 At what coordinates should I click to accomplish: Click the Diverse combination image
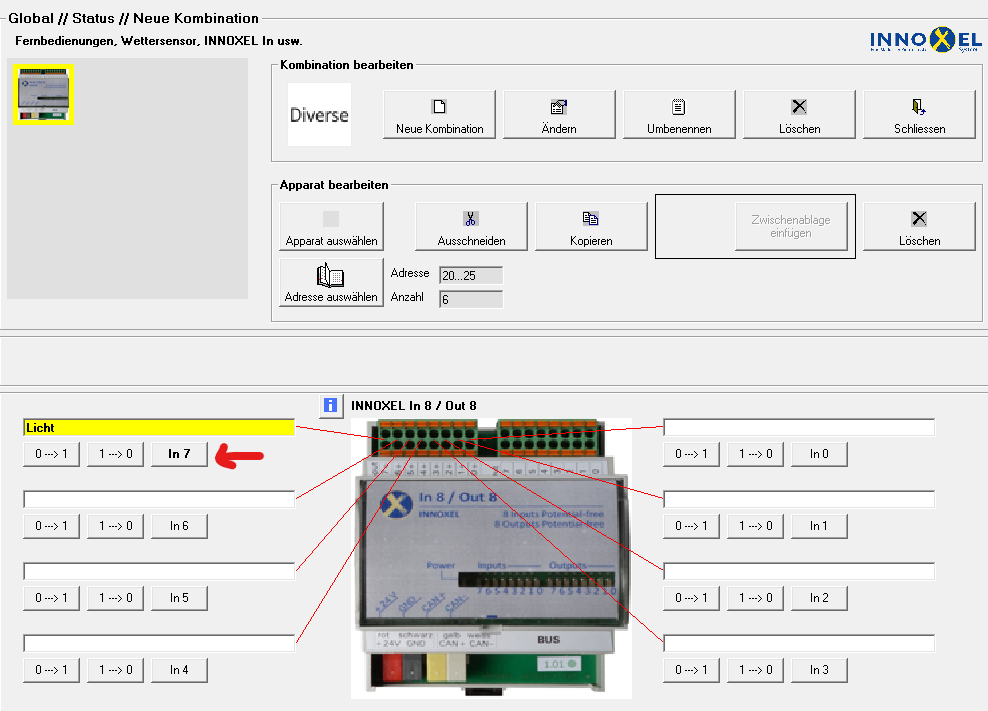point(319,115)
